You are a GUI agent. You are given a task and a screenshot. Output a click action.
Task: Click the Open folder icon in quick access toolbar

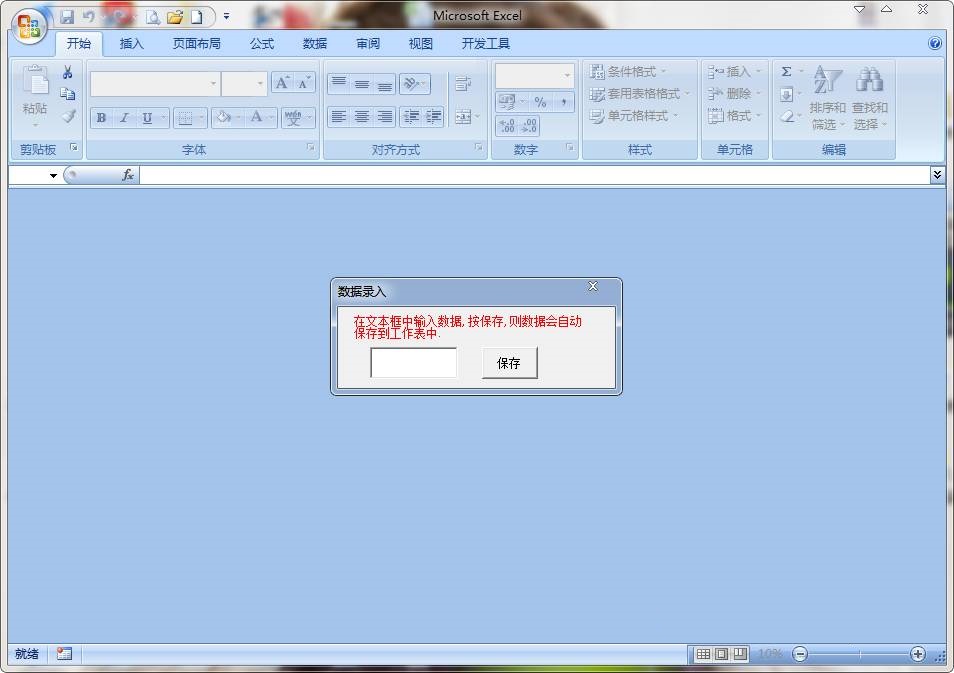click(x=175, y=17)
